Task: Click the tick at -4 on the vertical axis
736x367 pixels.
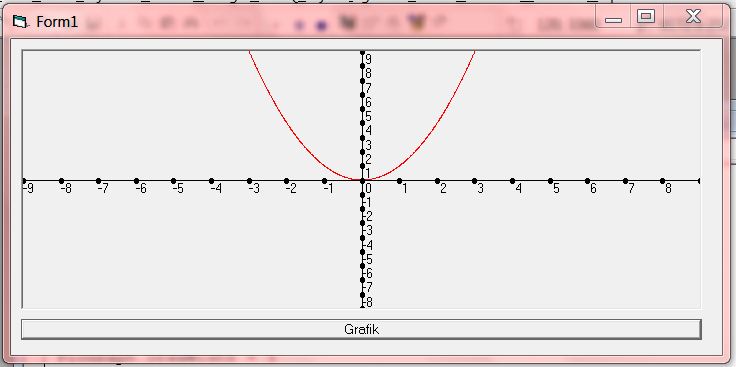Action: click(362, 238)
